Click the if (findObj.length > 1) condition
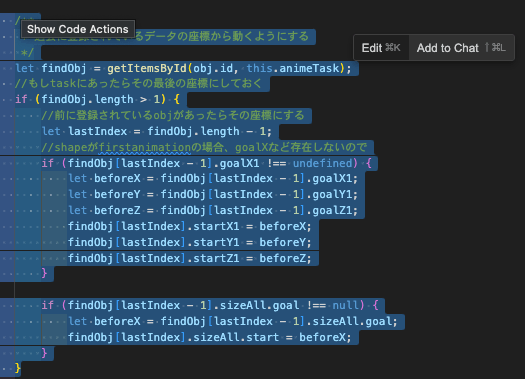 (x=97, y=99)
